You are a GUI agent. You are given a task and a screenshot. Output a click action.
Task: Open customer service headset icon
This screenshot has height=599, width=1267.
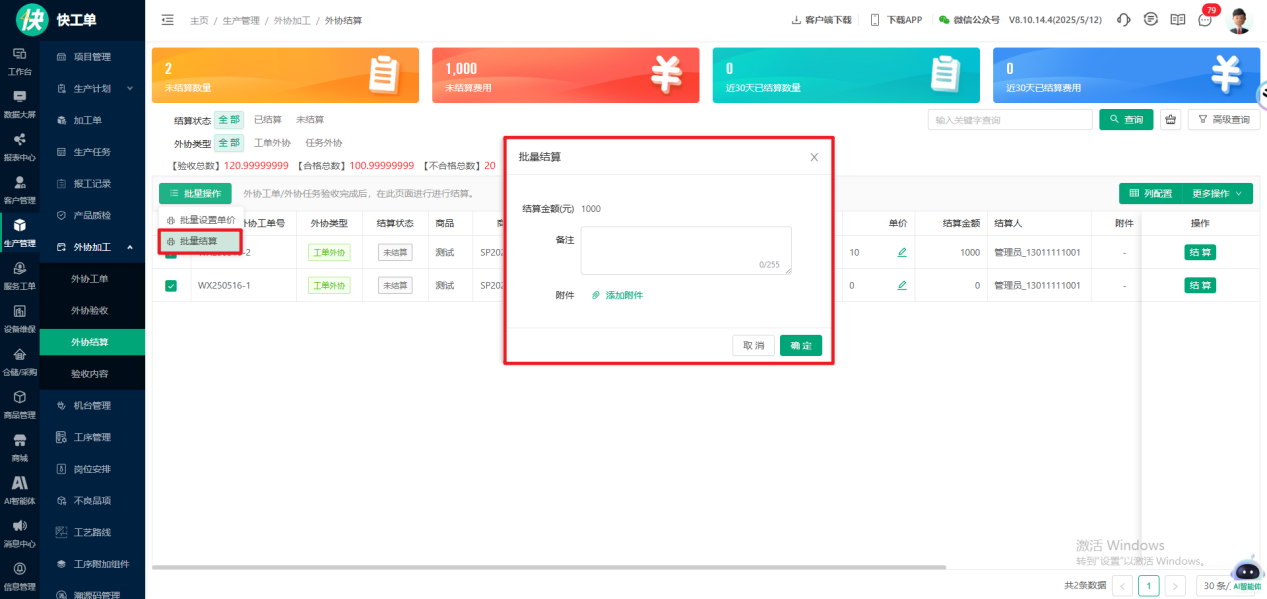1123,20
